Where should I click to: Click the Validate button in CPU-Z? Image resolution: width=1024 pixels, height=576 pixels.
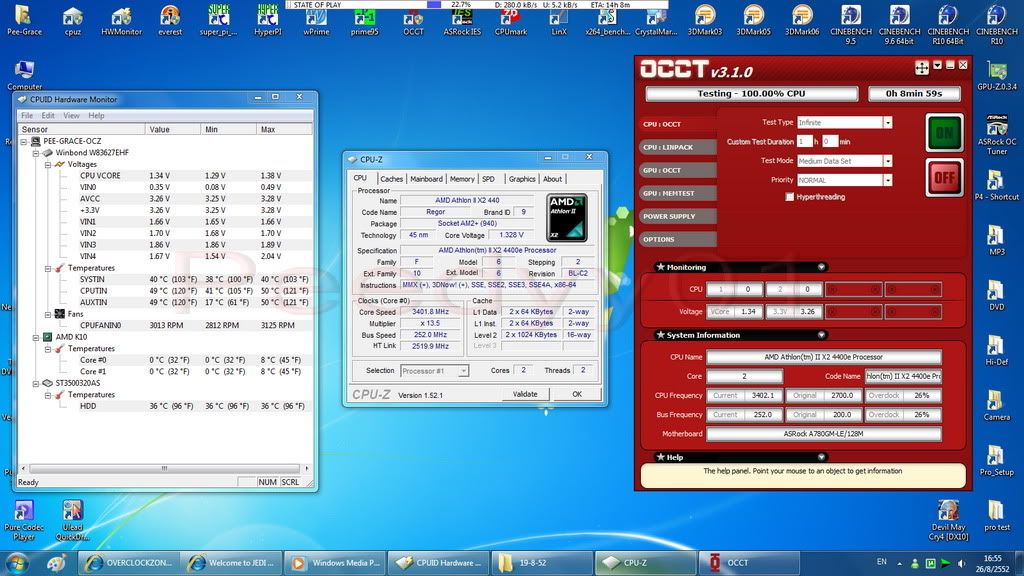pyautogui.click(x=525, y=394)
